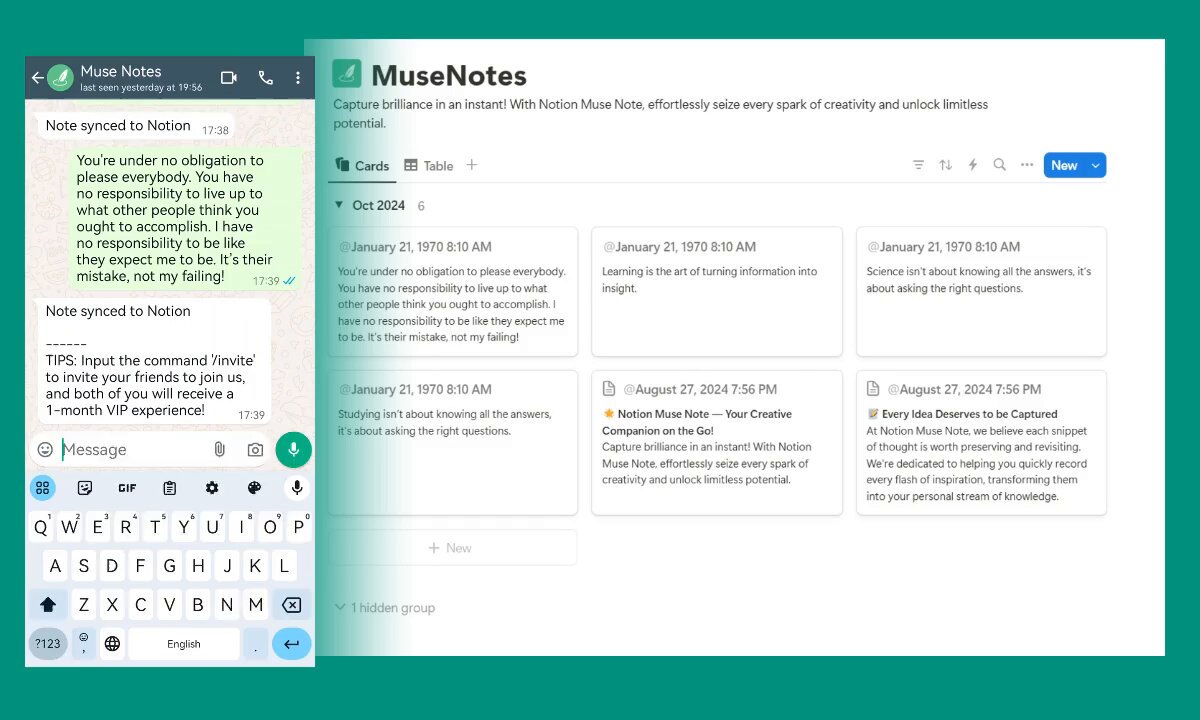This screenshot has height=720, width=1200.
Task: Open keyboard settings gear
Action: coord(212,488)
